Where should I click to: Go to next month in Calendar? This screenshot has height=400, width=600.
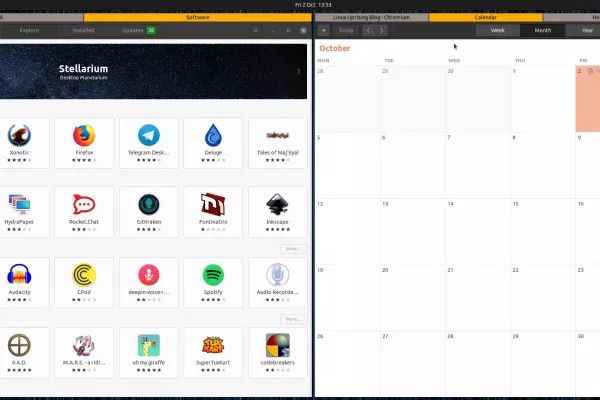pos(382,30)
